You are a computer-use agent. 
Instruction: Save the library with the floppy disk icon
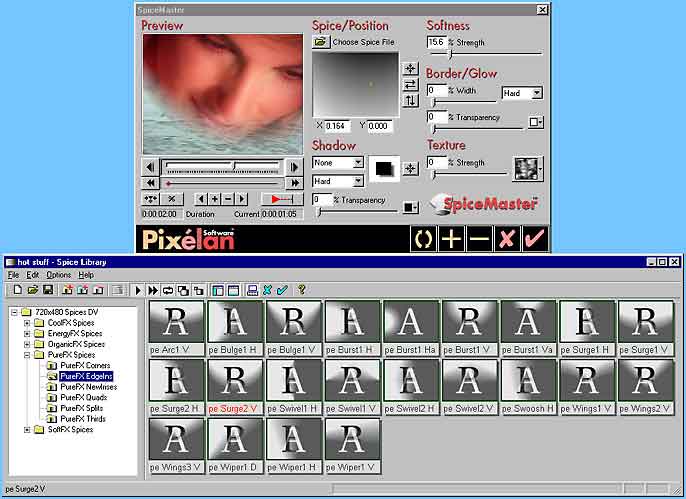coord(48,290)
